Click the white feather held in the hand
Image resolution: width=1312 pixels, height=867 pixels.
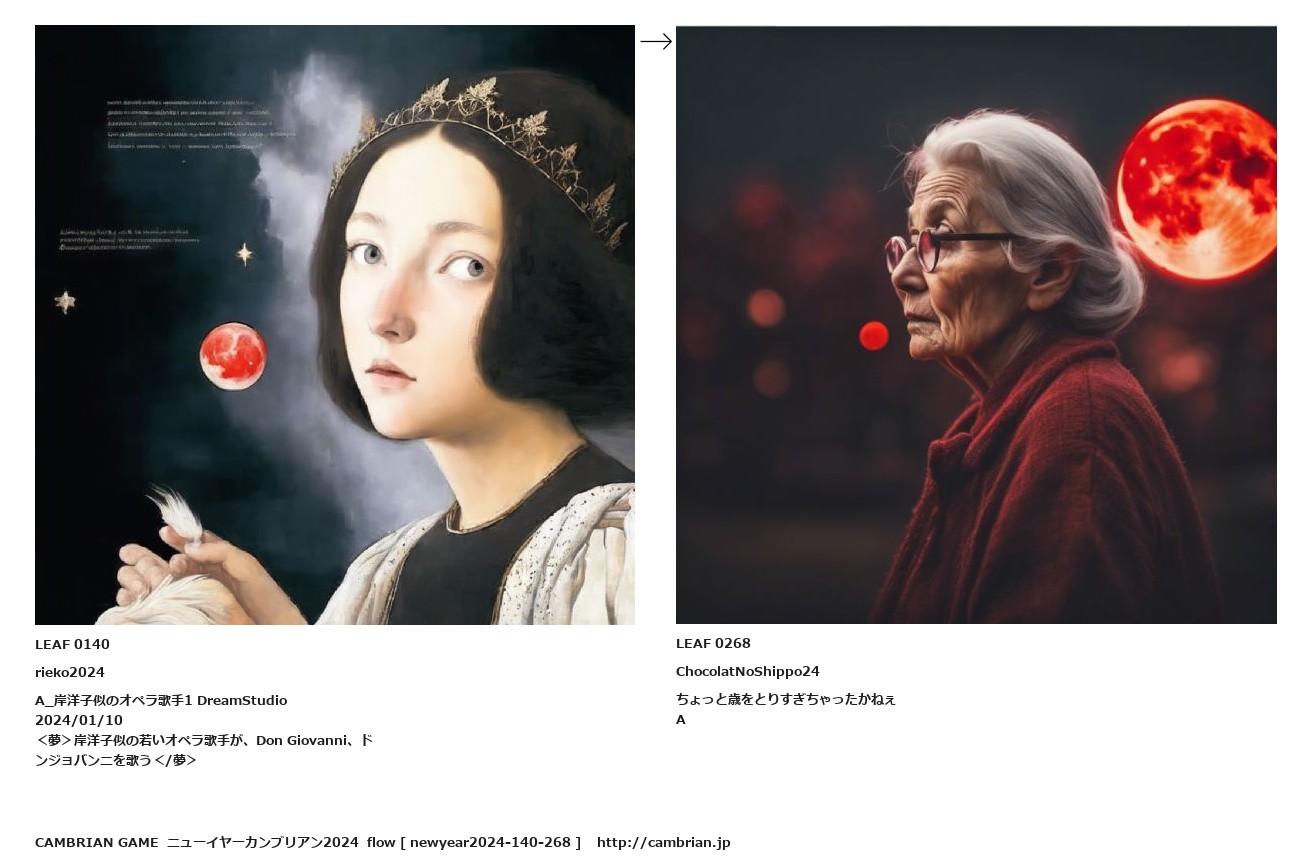[x=176, y=514]
